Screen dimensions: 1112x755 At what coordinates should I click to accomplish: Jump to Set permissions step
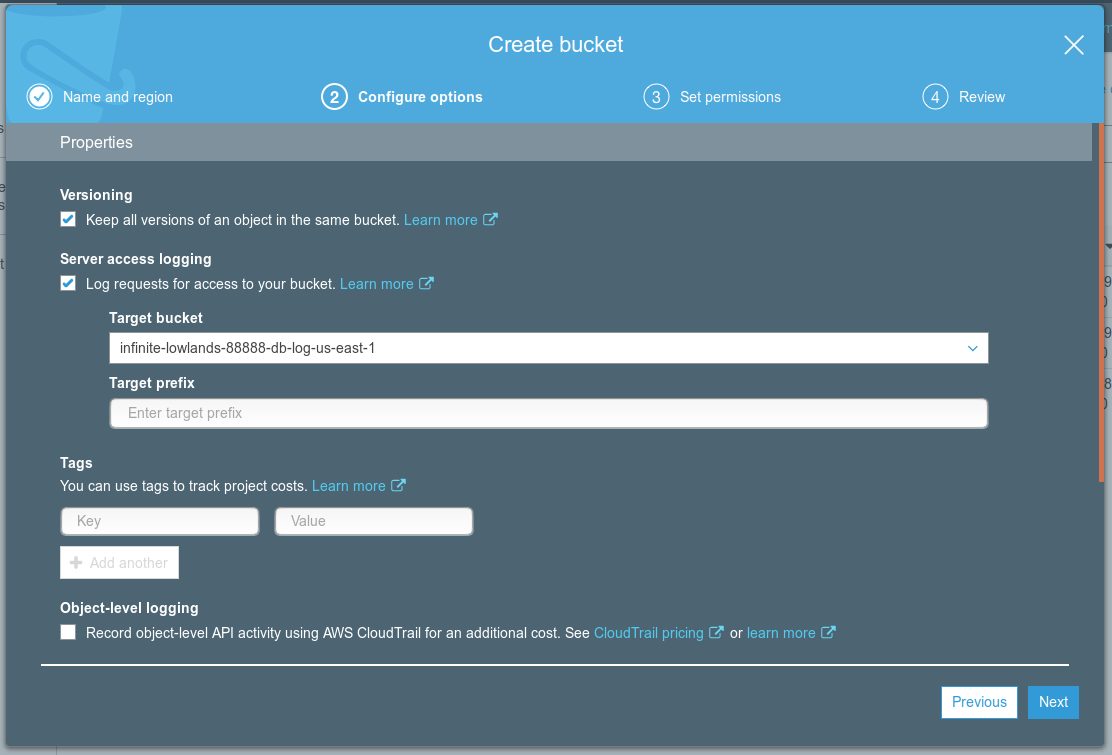[x=730, y=97]
